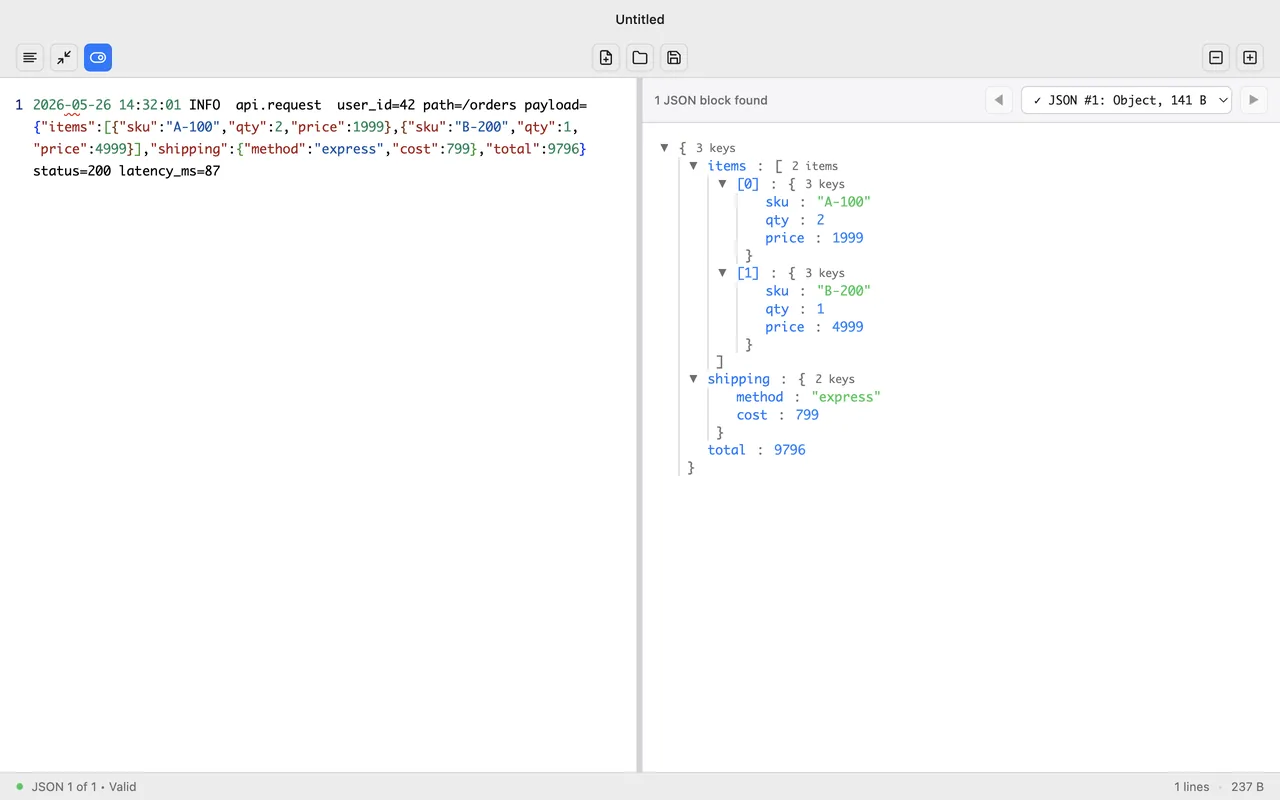Expand all nodes with plus-box icon

point(1250,58)
